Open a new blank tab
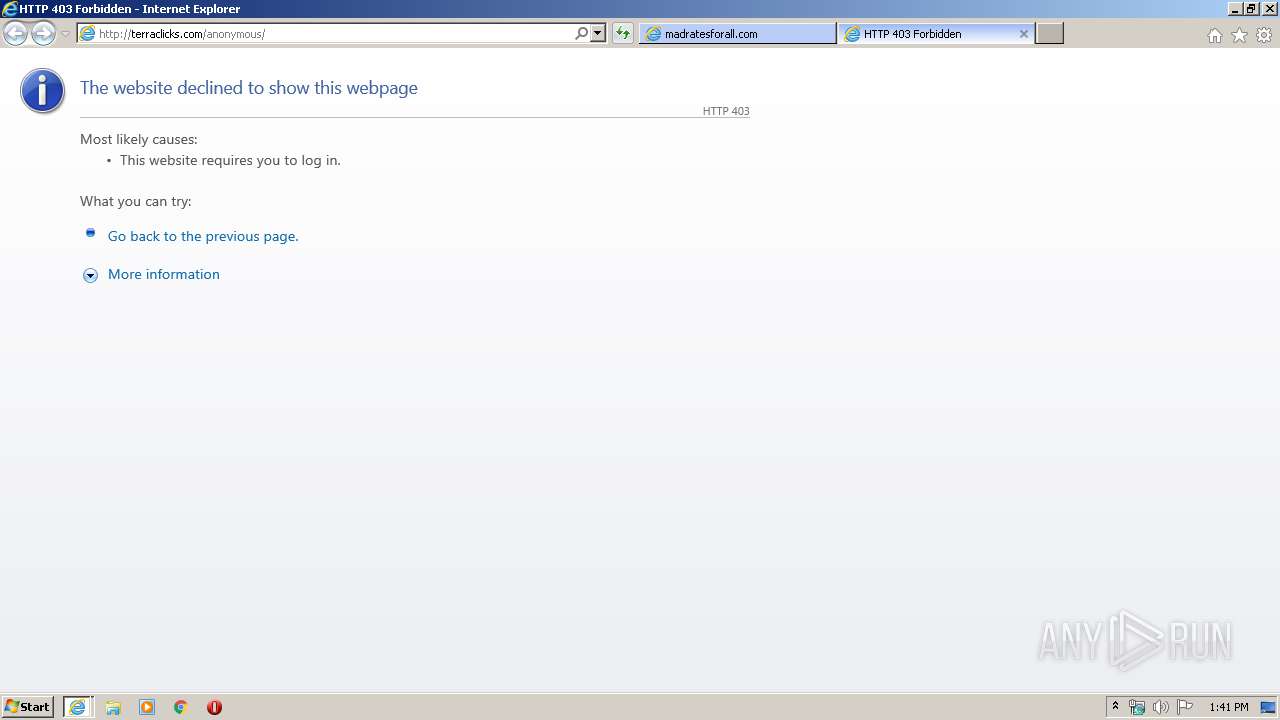This screenshot has width=1280, height=720. pos(1049,34)
